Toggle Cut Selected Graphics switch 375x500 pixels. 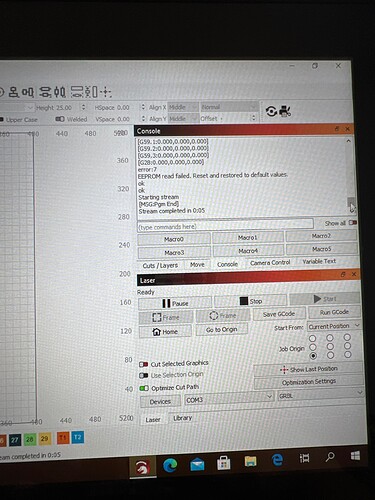point(144,364)
